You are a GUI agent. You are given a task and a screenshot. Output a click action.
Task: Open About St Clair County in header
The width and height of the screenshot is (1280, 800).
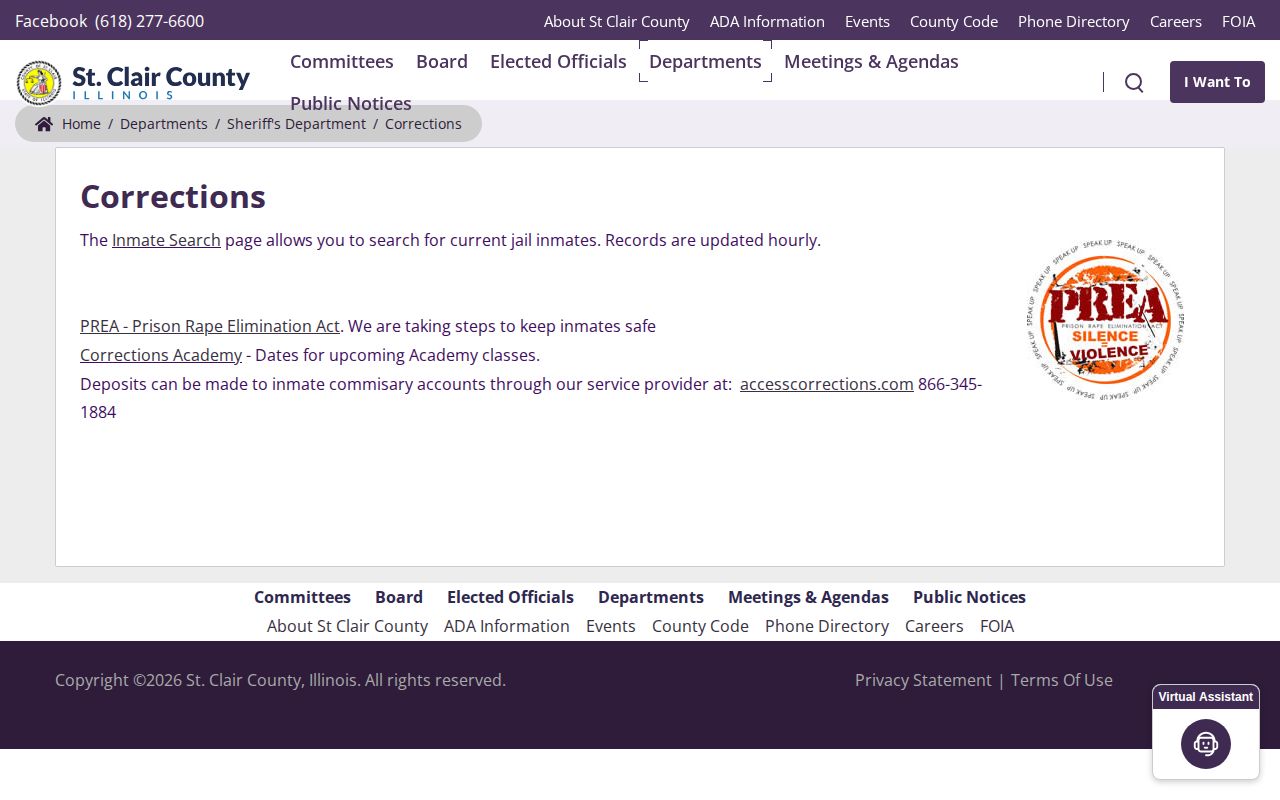[617, 21]
